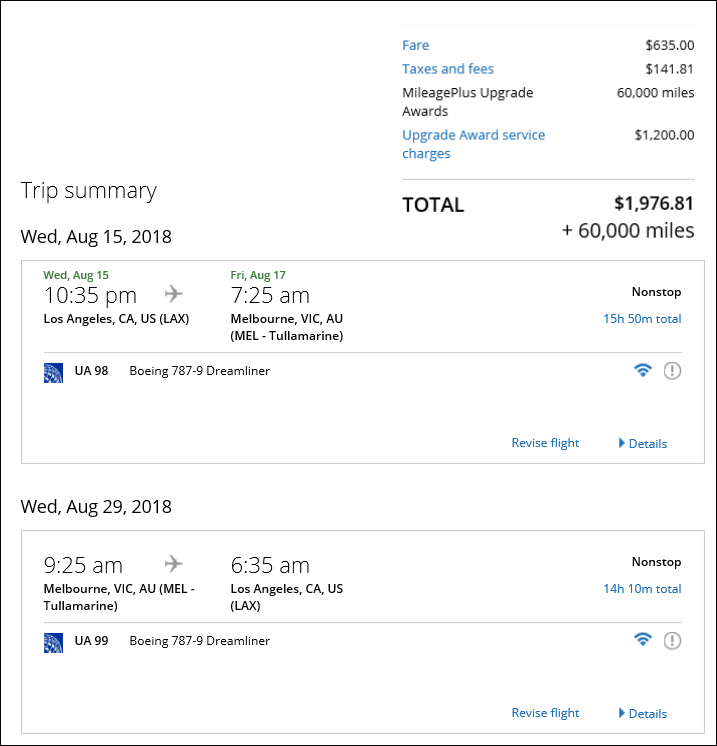Click the United logo beside UA 99
Viewport: 717px width, 746px height.
(53, 643)
